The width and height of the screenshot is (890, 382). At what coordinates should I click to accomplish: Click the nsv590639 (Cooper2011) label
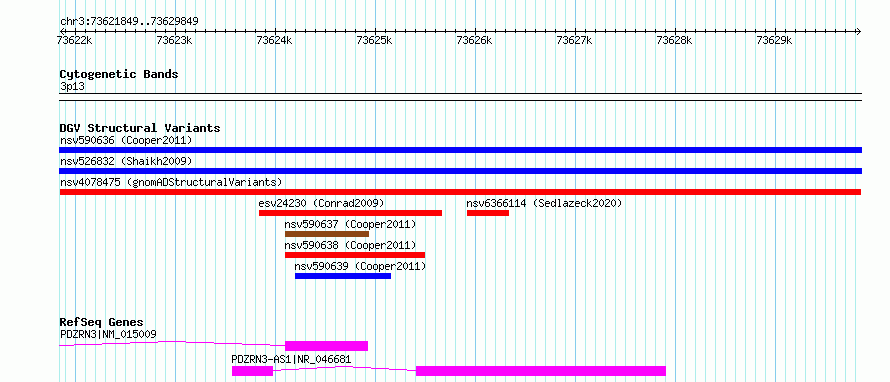click(360, 266)
